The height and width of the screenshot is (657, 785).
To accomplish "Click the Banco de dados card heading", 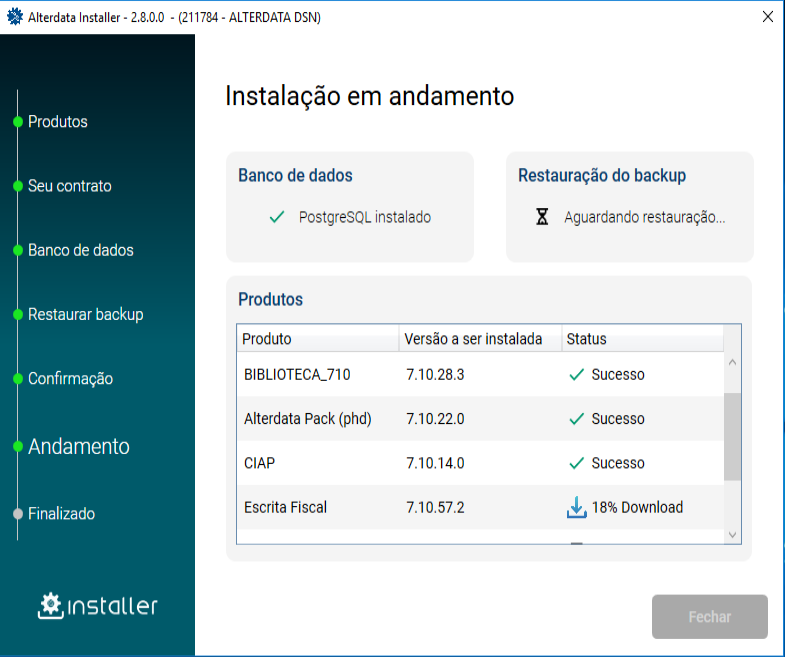I will [x=295, y=175].
